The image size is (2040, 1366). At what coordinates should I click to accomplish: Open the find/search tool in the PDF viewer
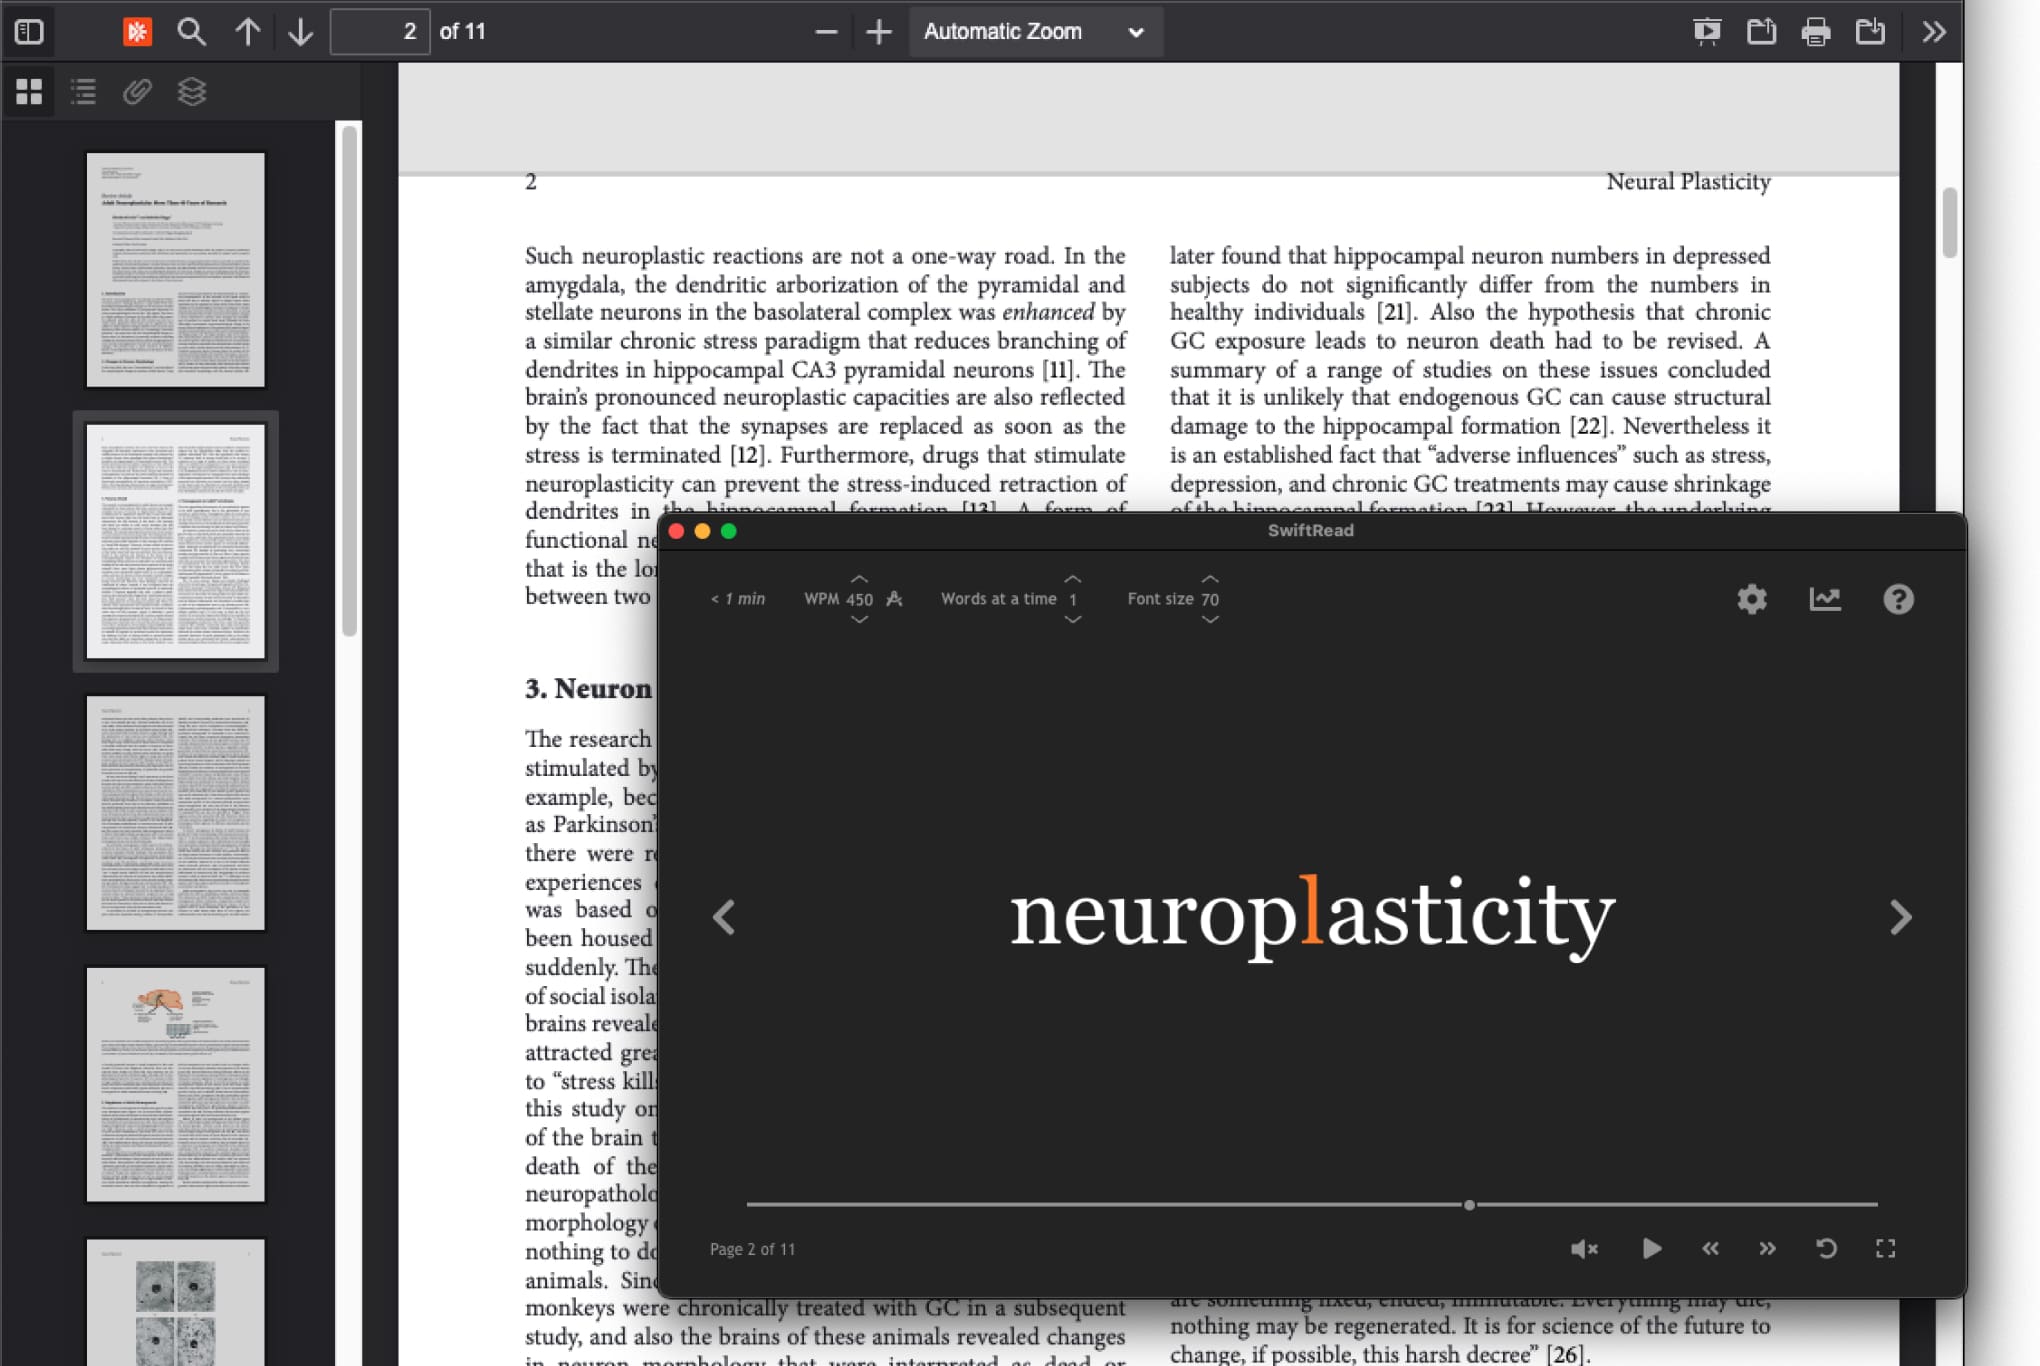pos(192,31)
